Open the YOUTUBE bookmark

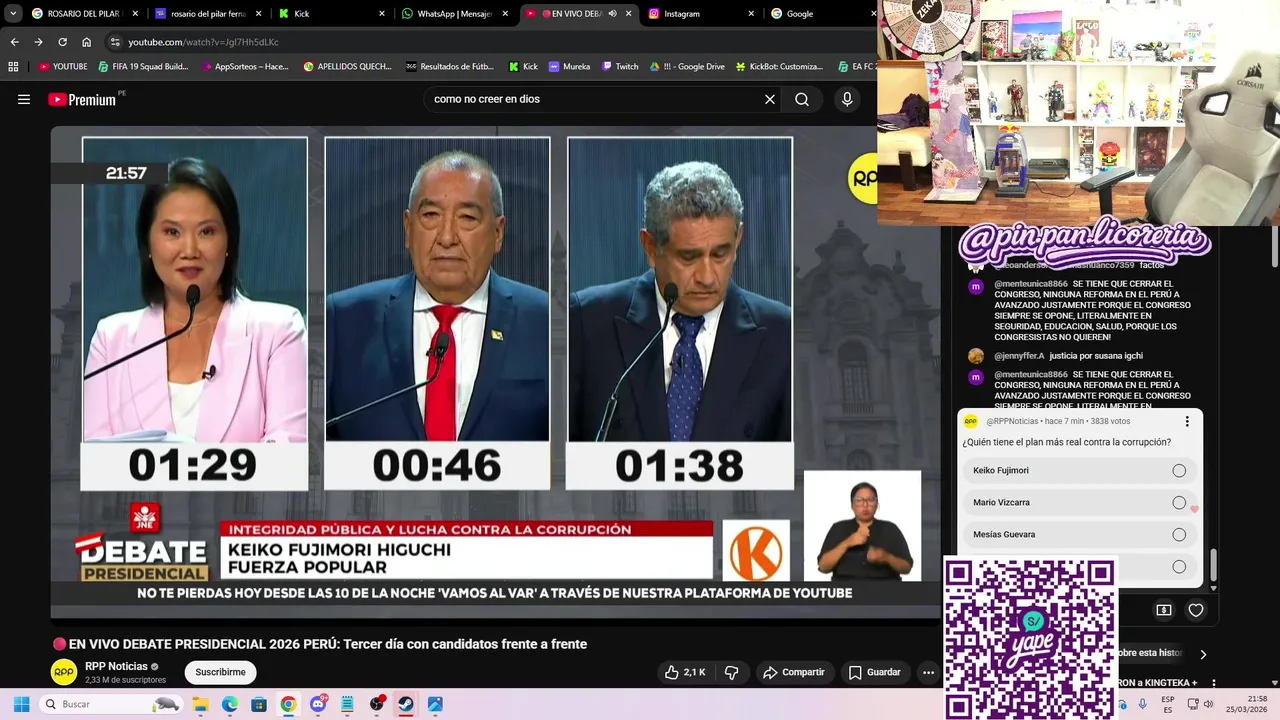pyautogui.click(x=63, y=67)
